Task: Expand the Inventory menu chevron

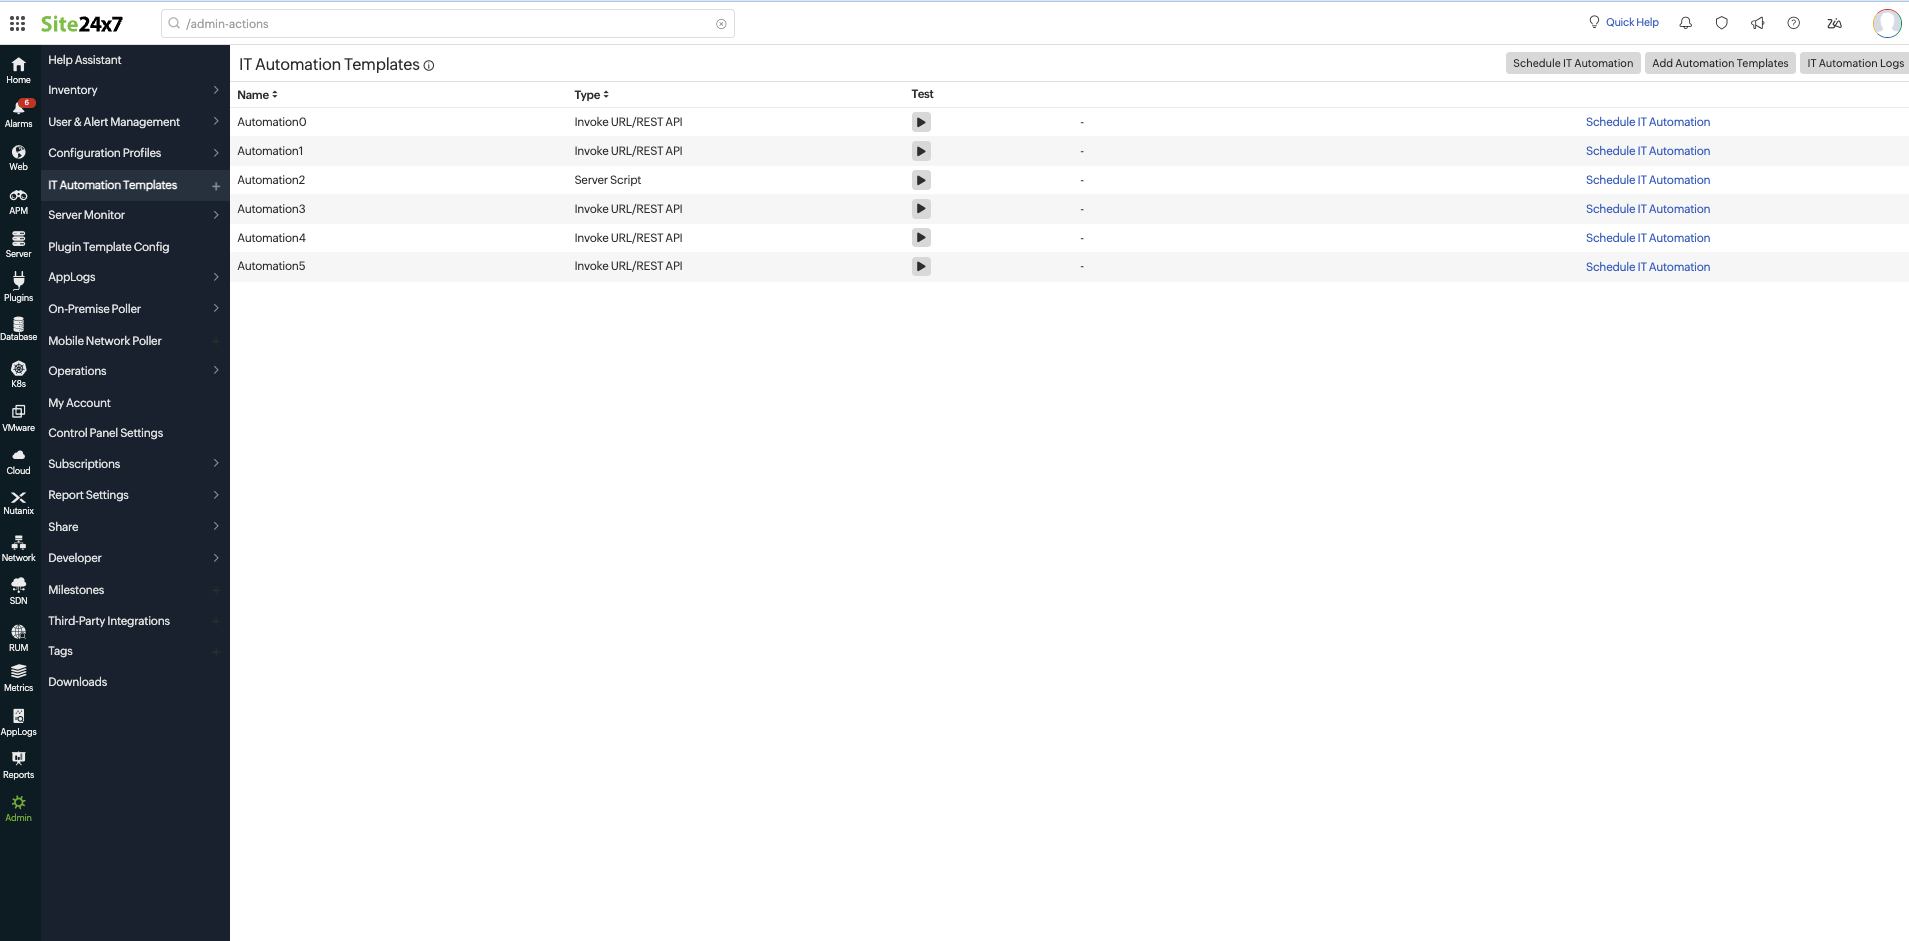Action: point(216,90)
